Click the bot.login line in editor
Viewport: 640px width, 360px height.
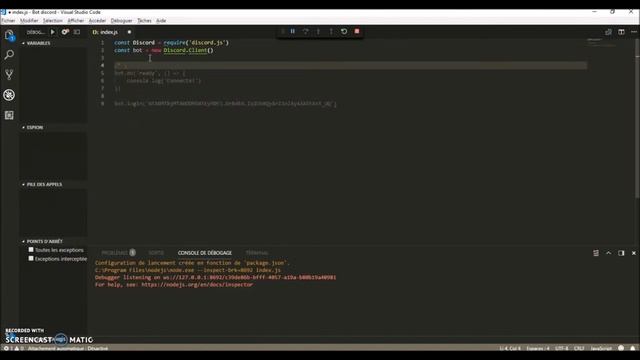[x=225, y=104]
